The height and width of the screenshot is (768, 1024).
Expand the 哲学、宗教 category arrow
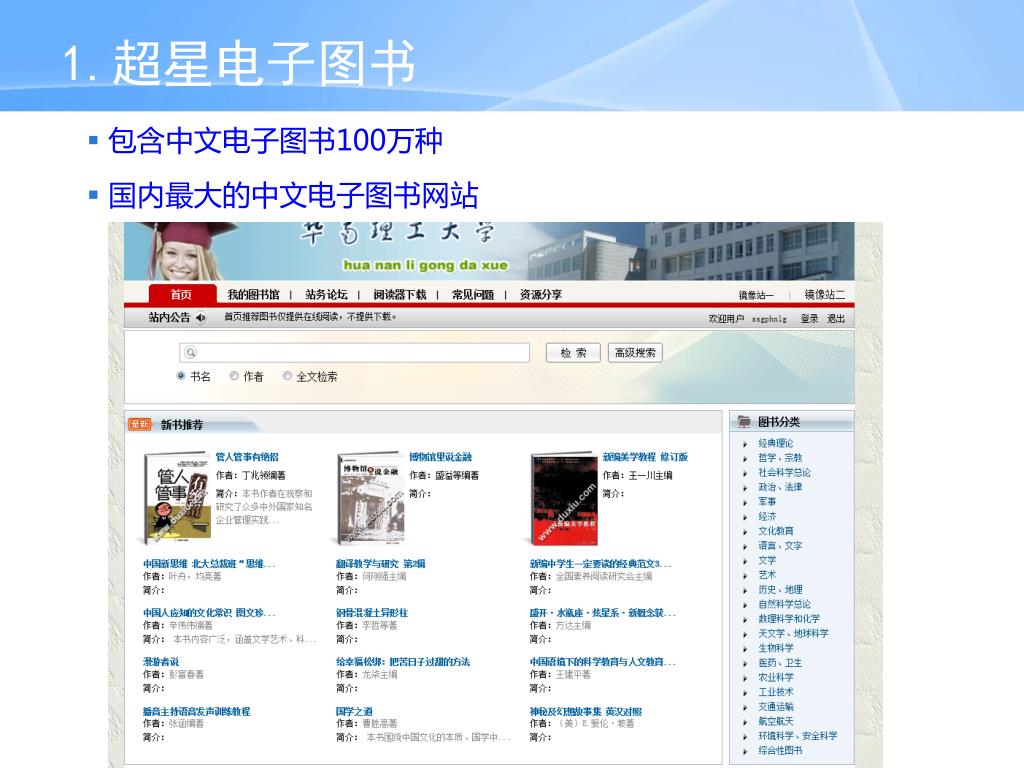tap(745, 458)
